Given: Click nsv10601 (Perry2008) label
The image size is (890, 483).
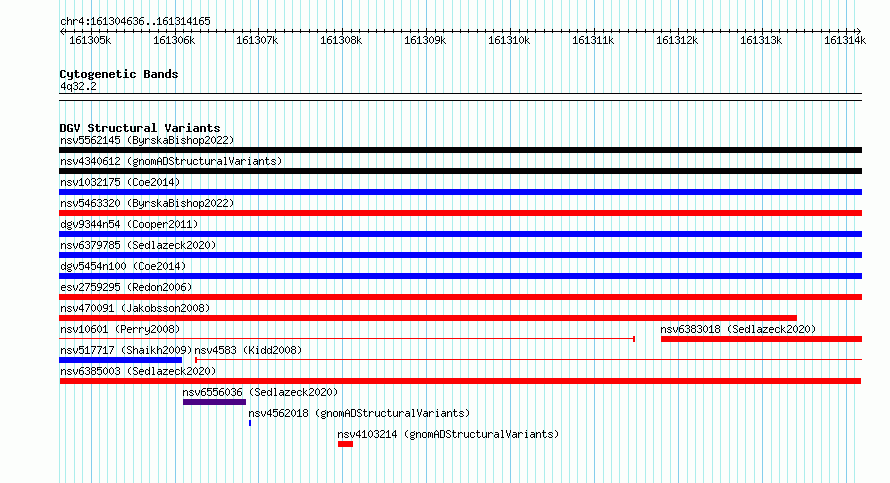Looking at the screenshot, I should (120, 329).
